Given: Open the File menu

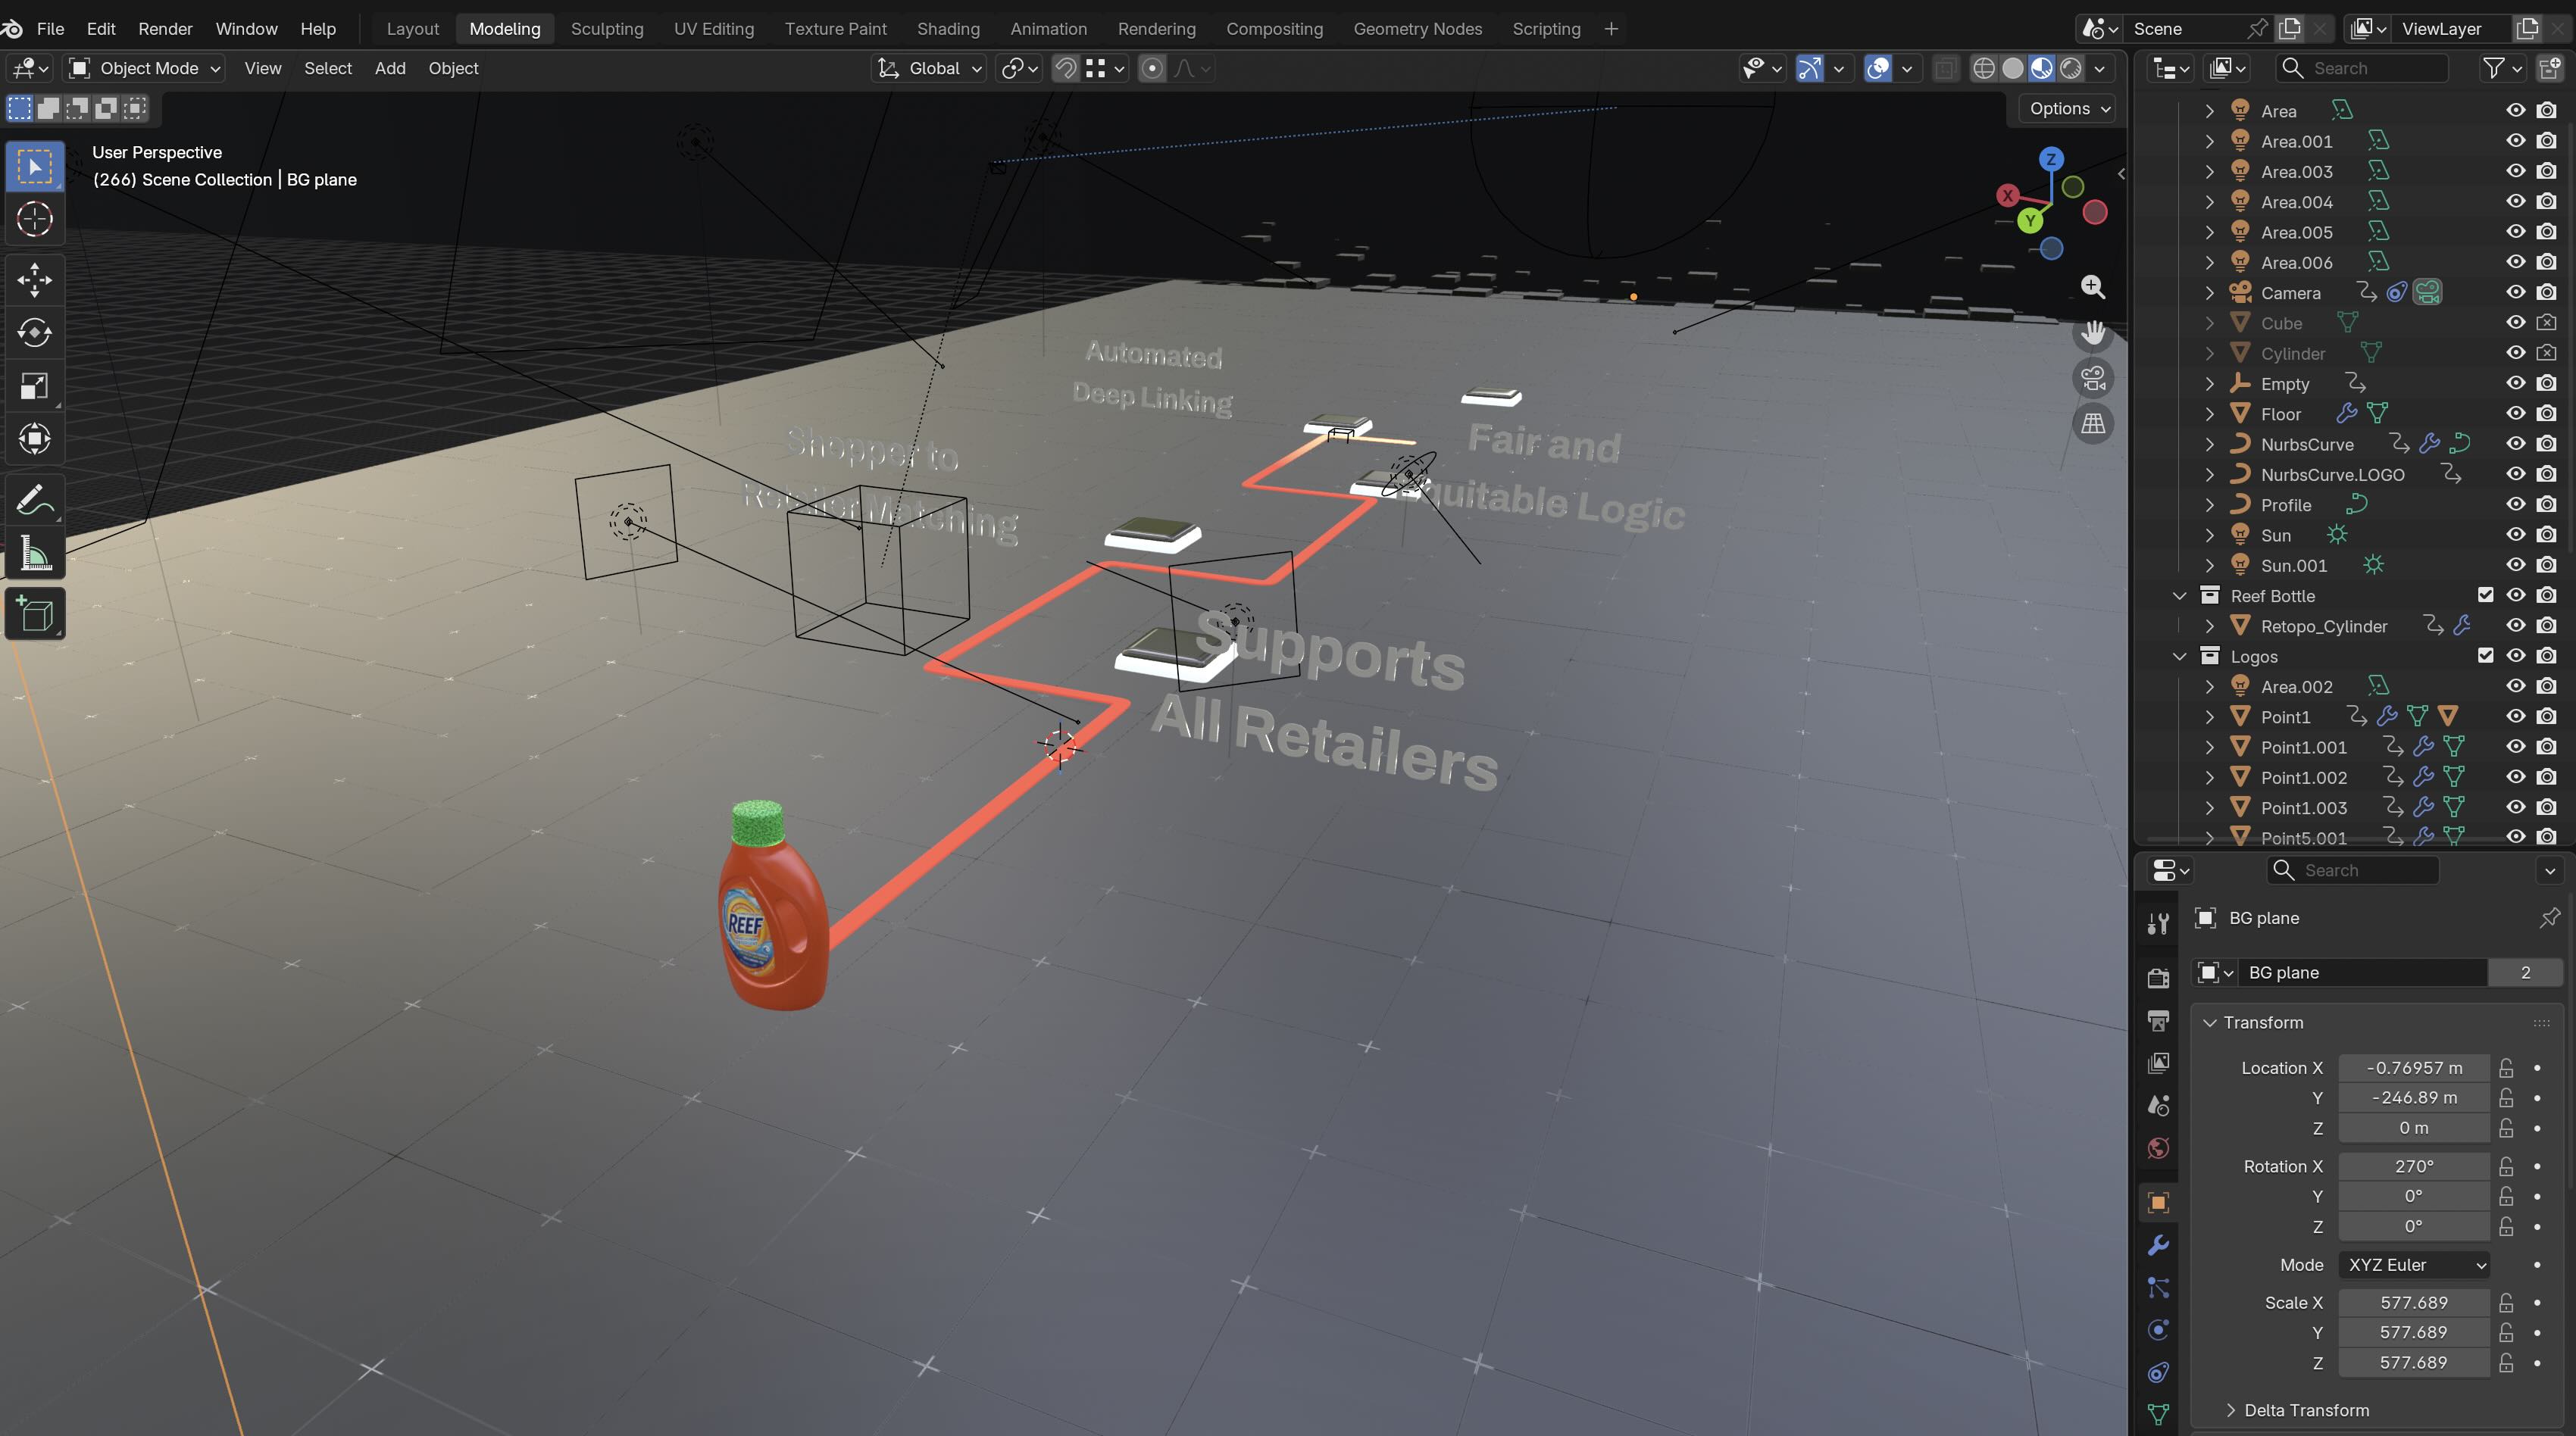Looking at the screenshot, I should 50,28.
